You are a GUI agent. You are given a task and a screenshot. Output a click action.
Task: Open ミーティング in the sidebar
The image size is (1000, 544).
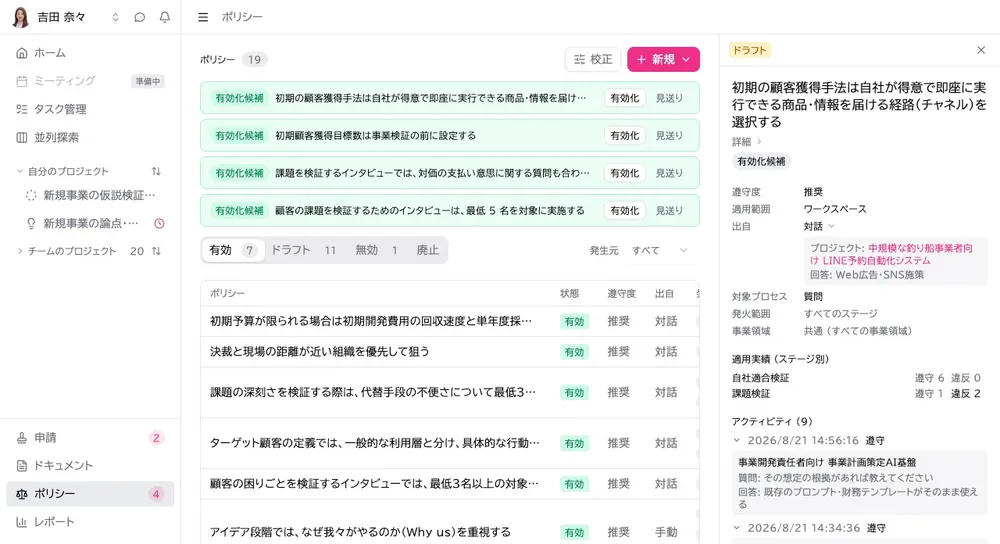click(x=90, y=81)
